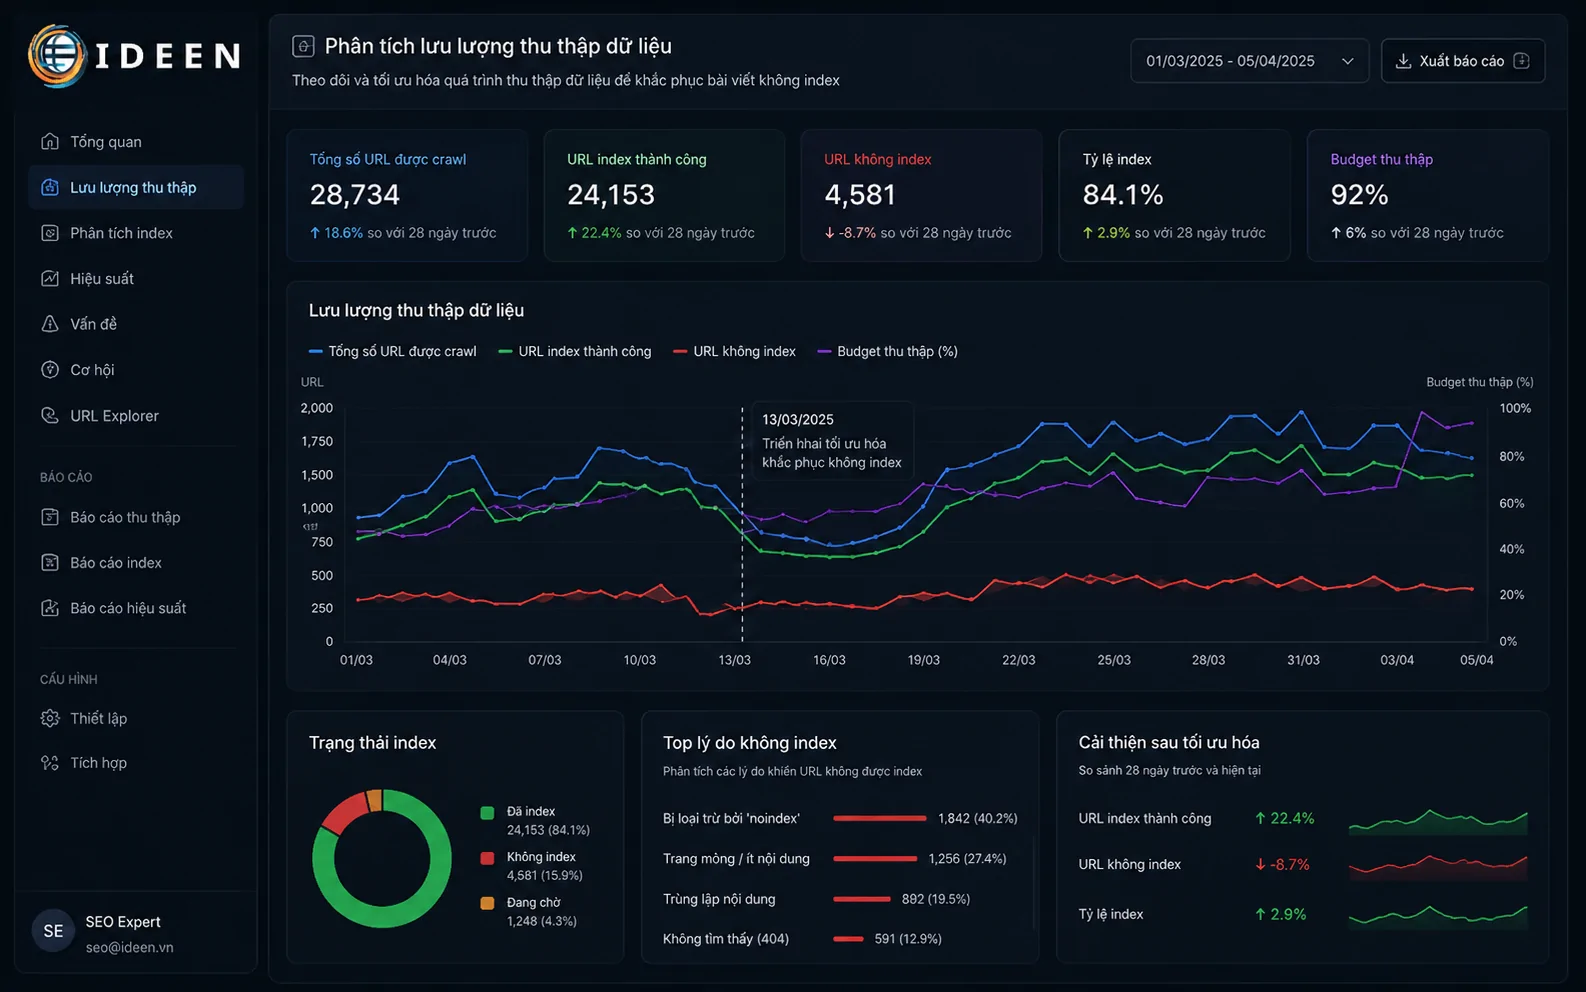Image resolution: width=1586 pixels, height=992 pixels.
Task: Open Tích hợp configuration
Action: (x=136, y=763)
